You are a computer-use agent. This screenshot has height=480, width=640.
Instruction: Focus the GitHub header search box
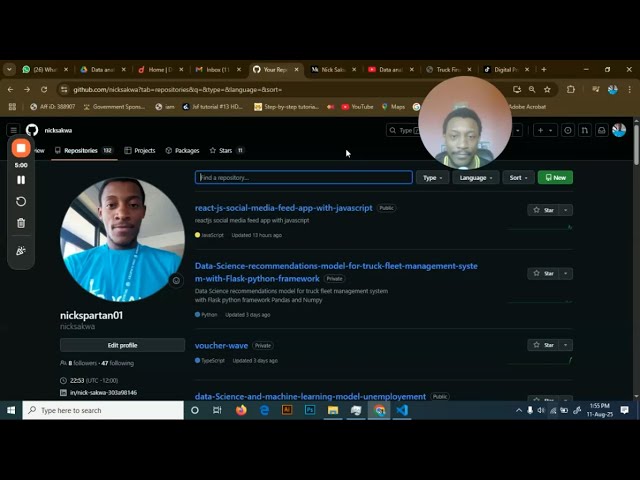pos(403,130)
